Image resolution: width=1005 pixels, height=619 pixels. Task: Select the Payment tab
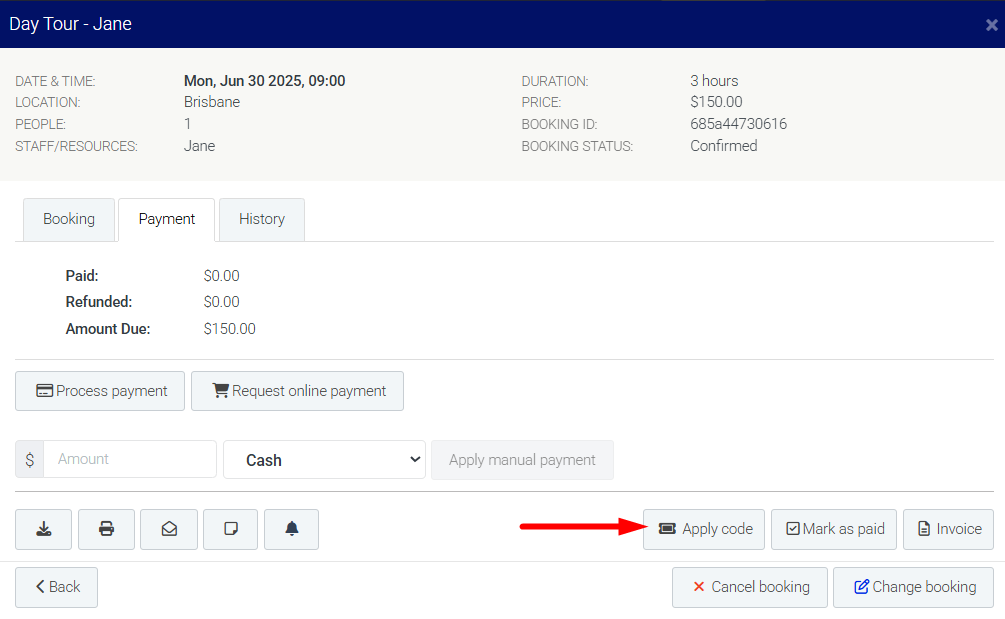pyautogui.click(x=167, y=219)
